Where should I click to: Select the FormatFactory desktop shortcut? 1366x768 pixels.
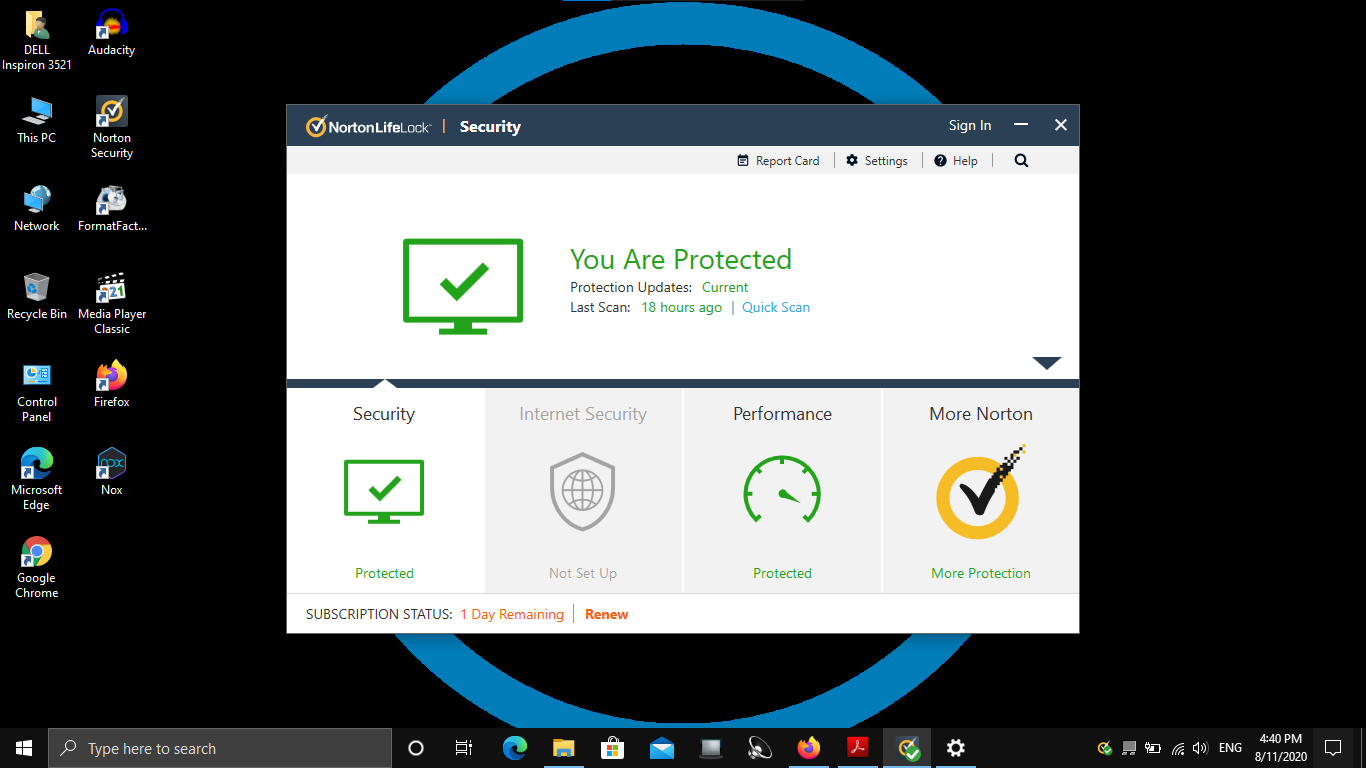point(112,209)
